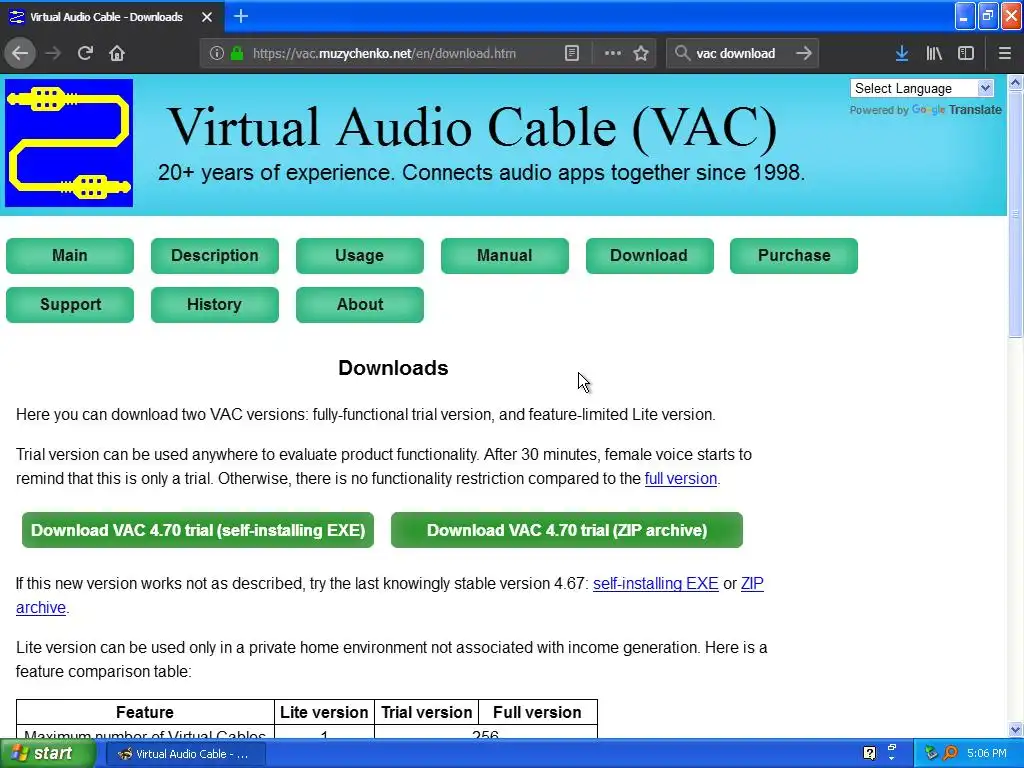The height and width of the screenshot is (768, 1024).
Task: Open the Firefox hamburger menu
Action: [1004, 54]
